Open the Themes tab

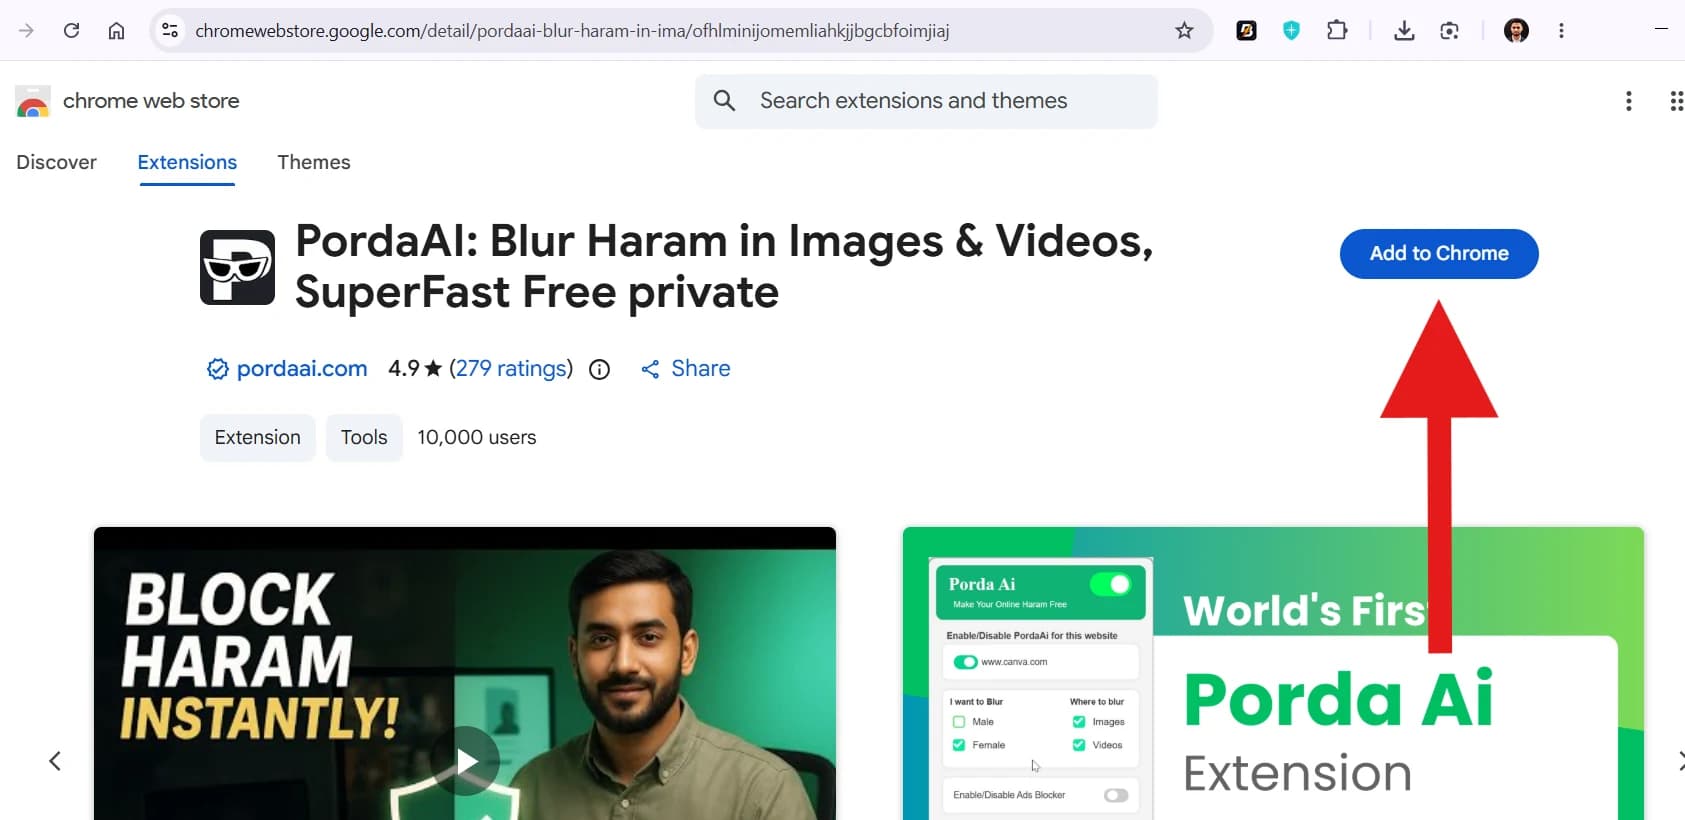coord(314,162)
